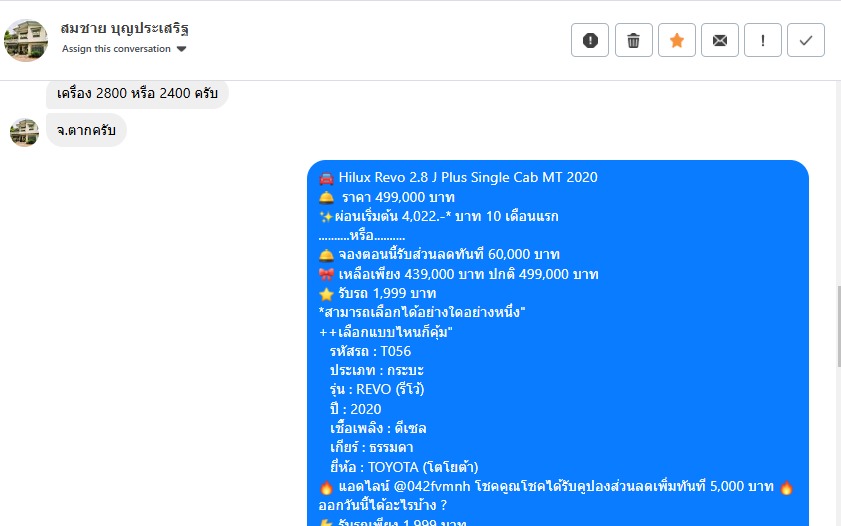This screenshot has width=841, height=526.
Task: Click line ออกวันนี้ได้อะไรบ้าง ?
Action: click(x=383, y=505)
